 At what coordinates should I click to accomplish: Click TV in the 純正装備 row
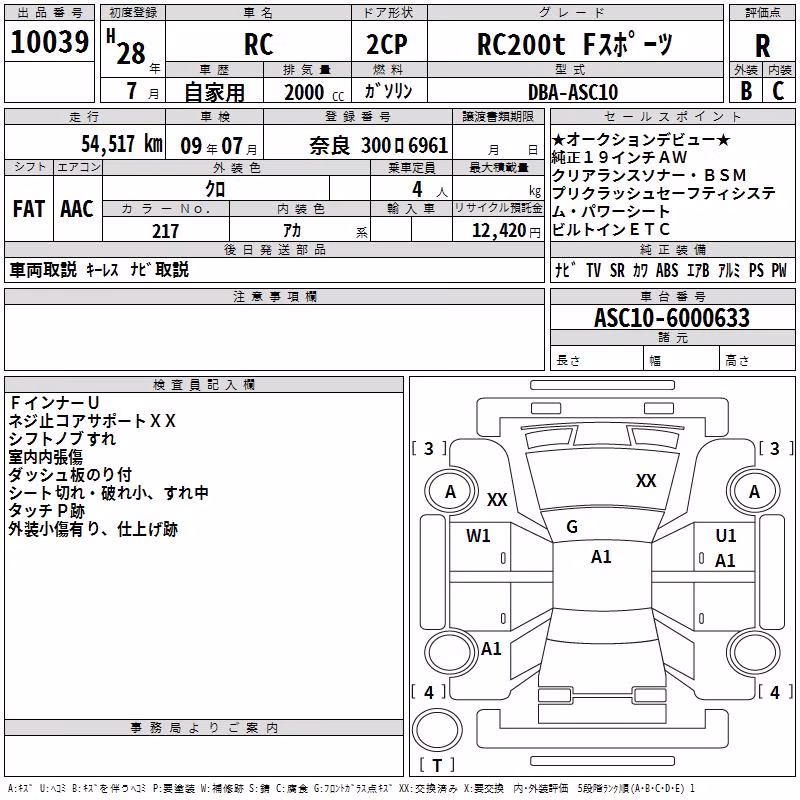[x=593, y=270]
